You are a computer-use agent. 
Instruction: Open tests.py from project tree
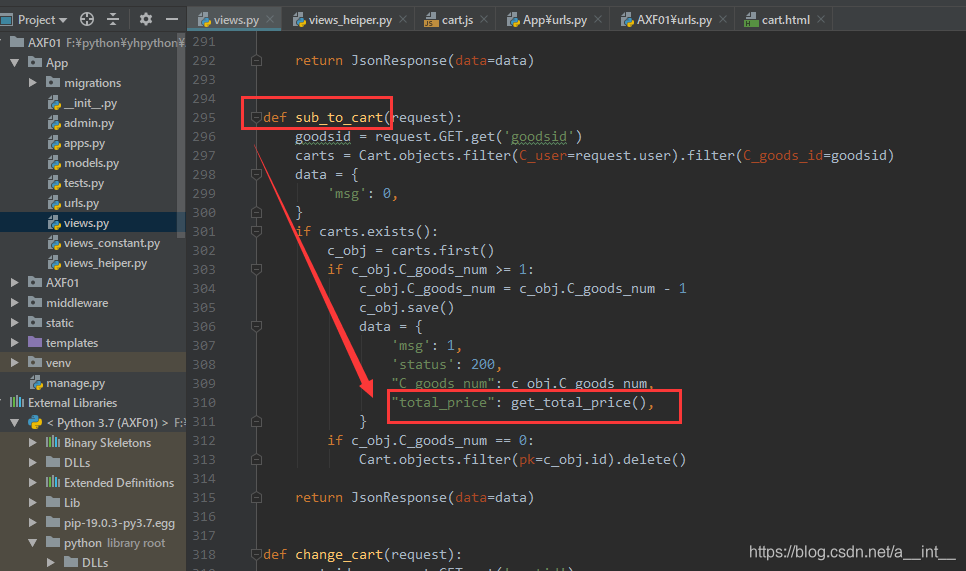pyautogui.click(x=84, y=183)
